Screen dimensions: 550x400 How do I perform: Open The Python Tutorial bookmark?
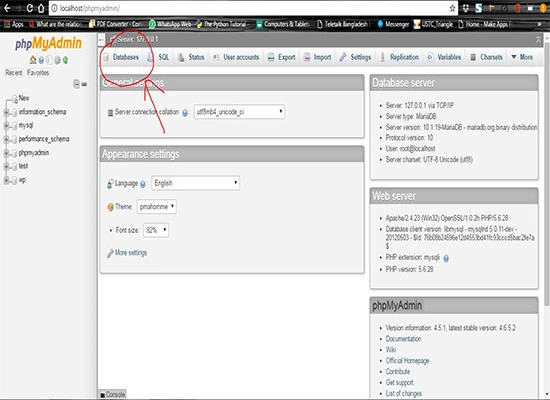(221, 24)
